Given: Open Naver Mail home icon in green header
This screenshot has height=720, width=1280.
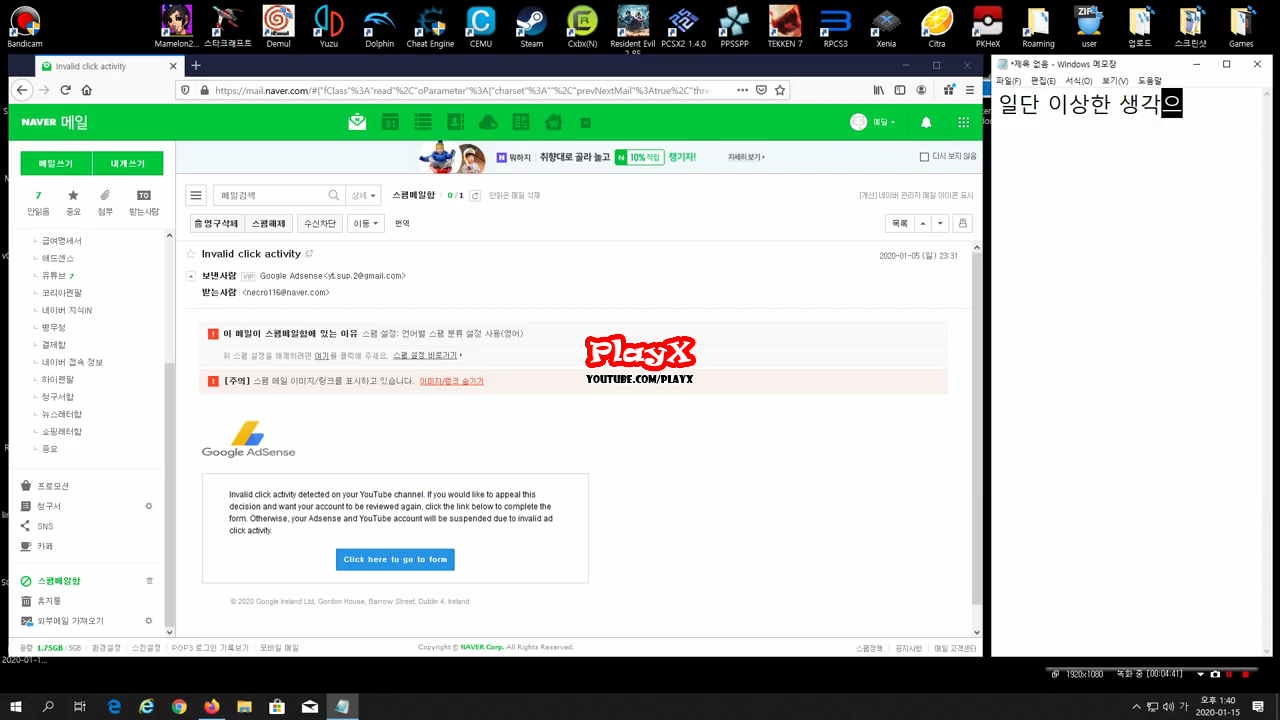Looking at the screenshot, I should click(x=357, y=122).
